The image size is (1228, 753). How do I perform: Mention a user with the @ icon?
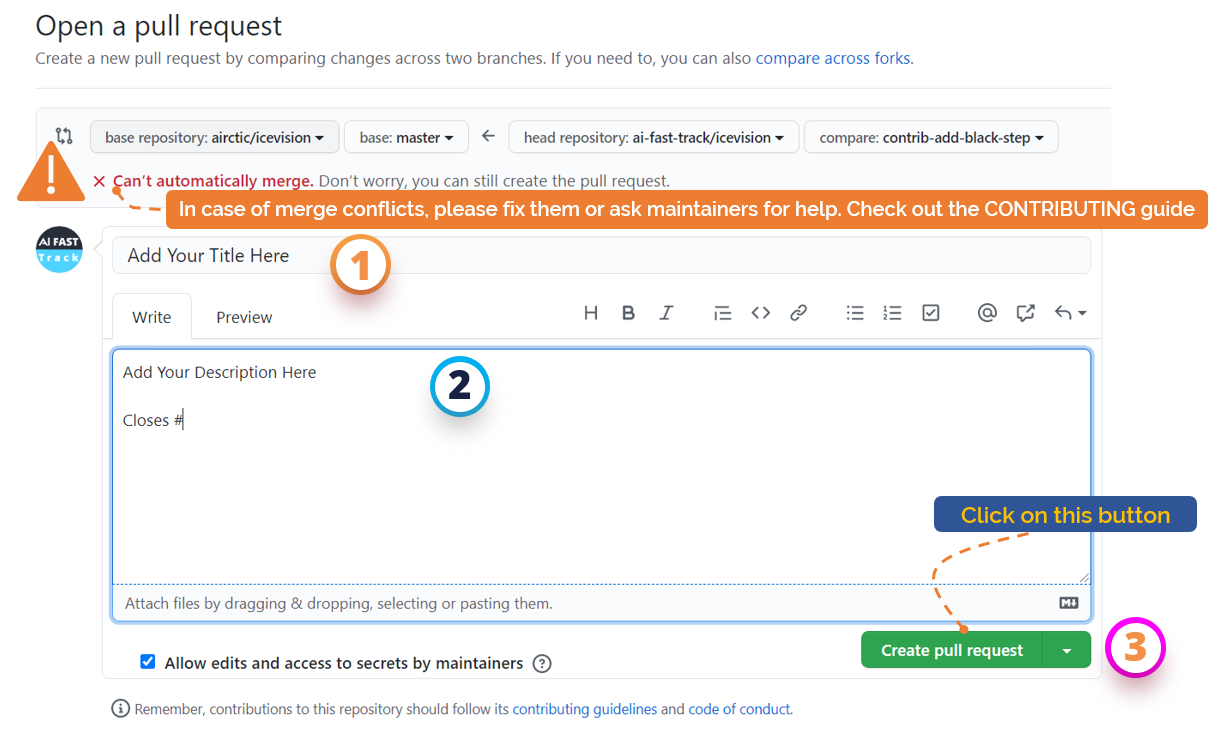click(x=987, y=313)
